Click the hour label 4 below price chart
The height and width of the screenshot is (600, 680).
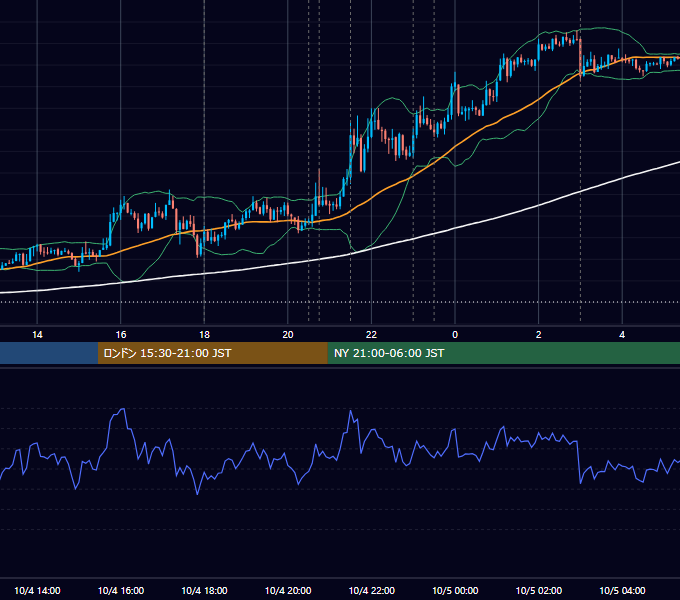click(x=622, y=335)
